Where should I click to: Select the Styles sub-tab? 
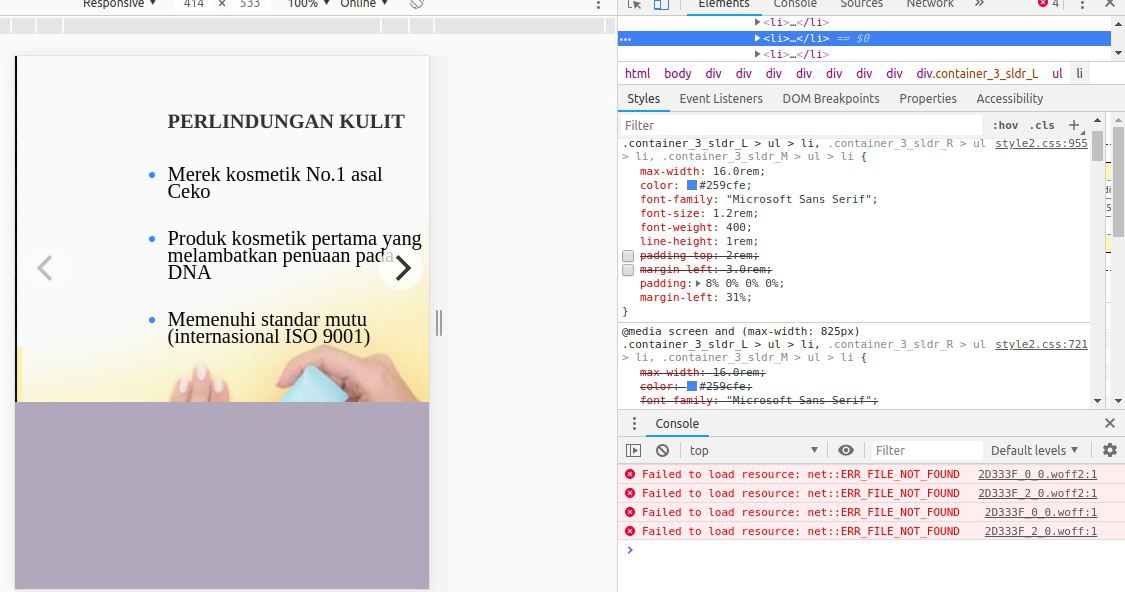tap(644, 99)
